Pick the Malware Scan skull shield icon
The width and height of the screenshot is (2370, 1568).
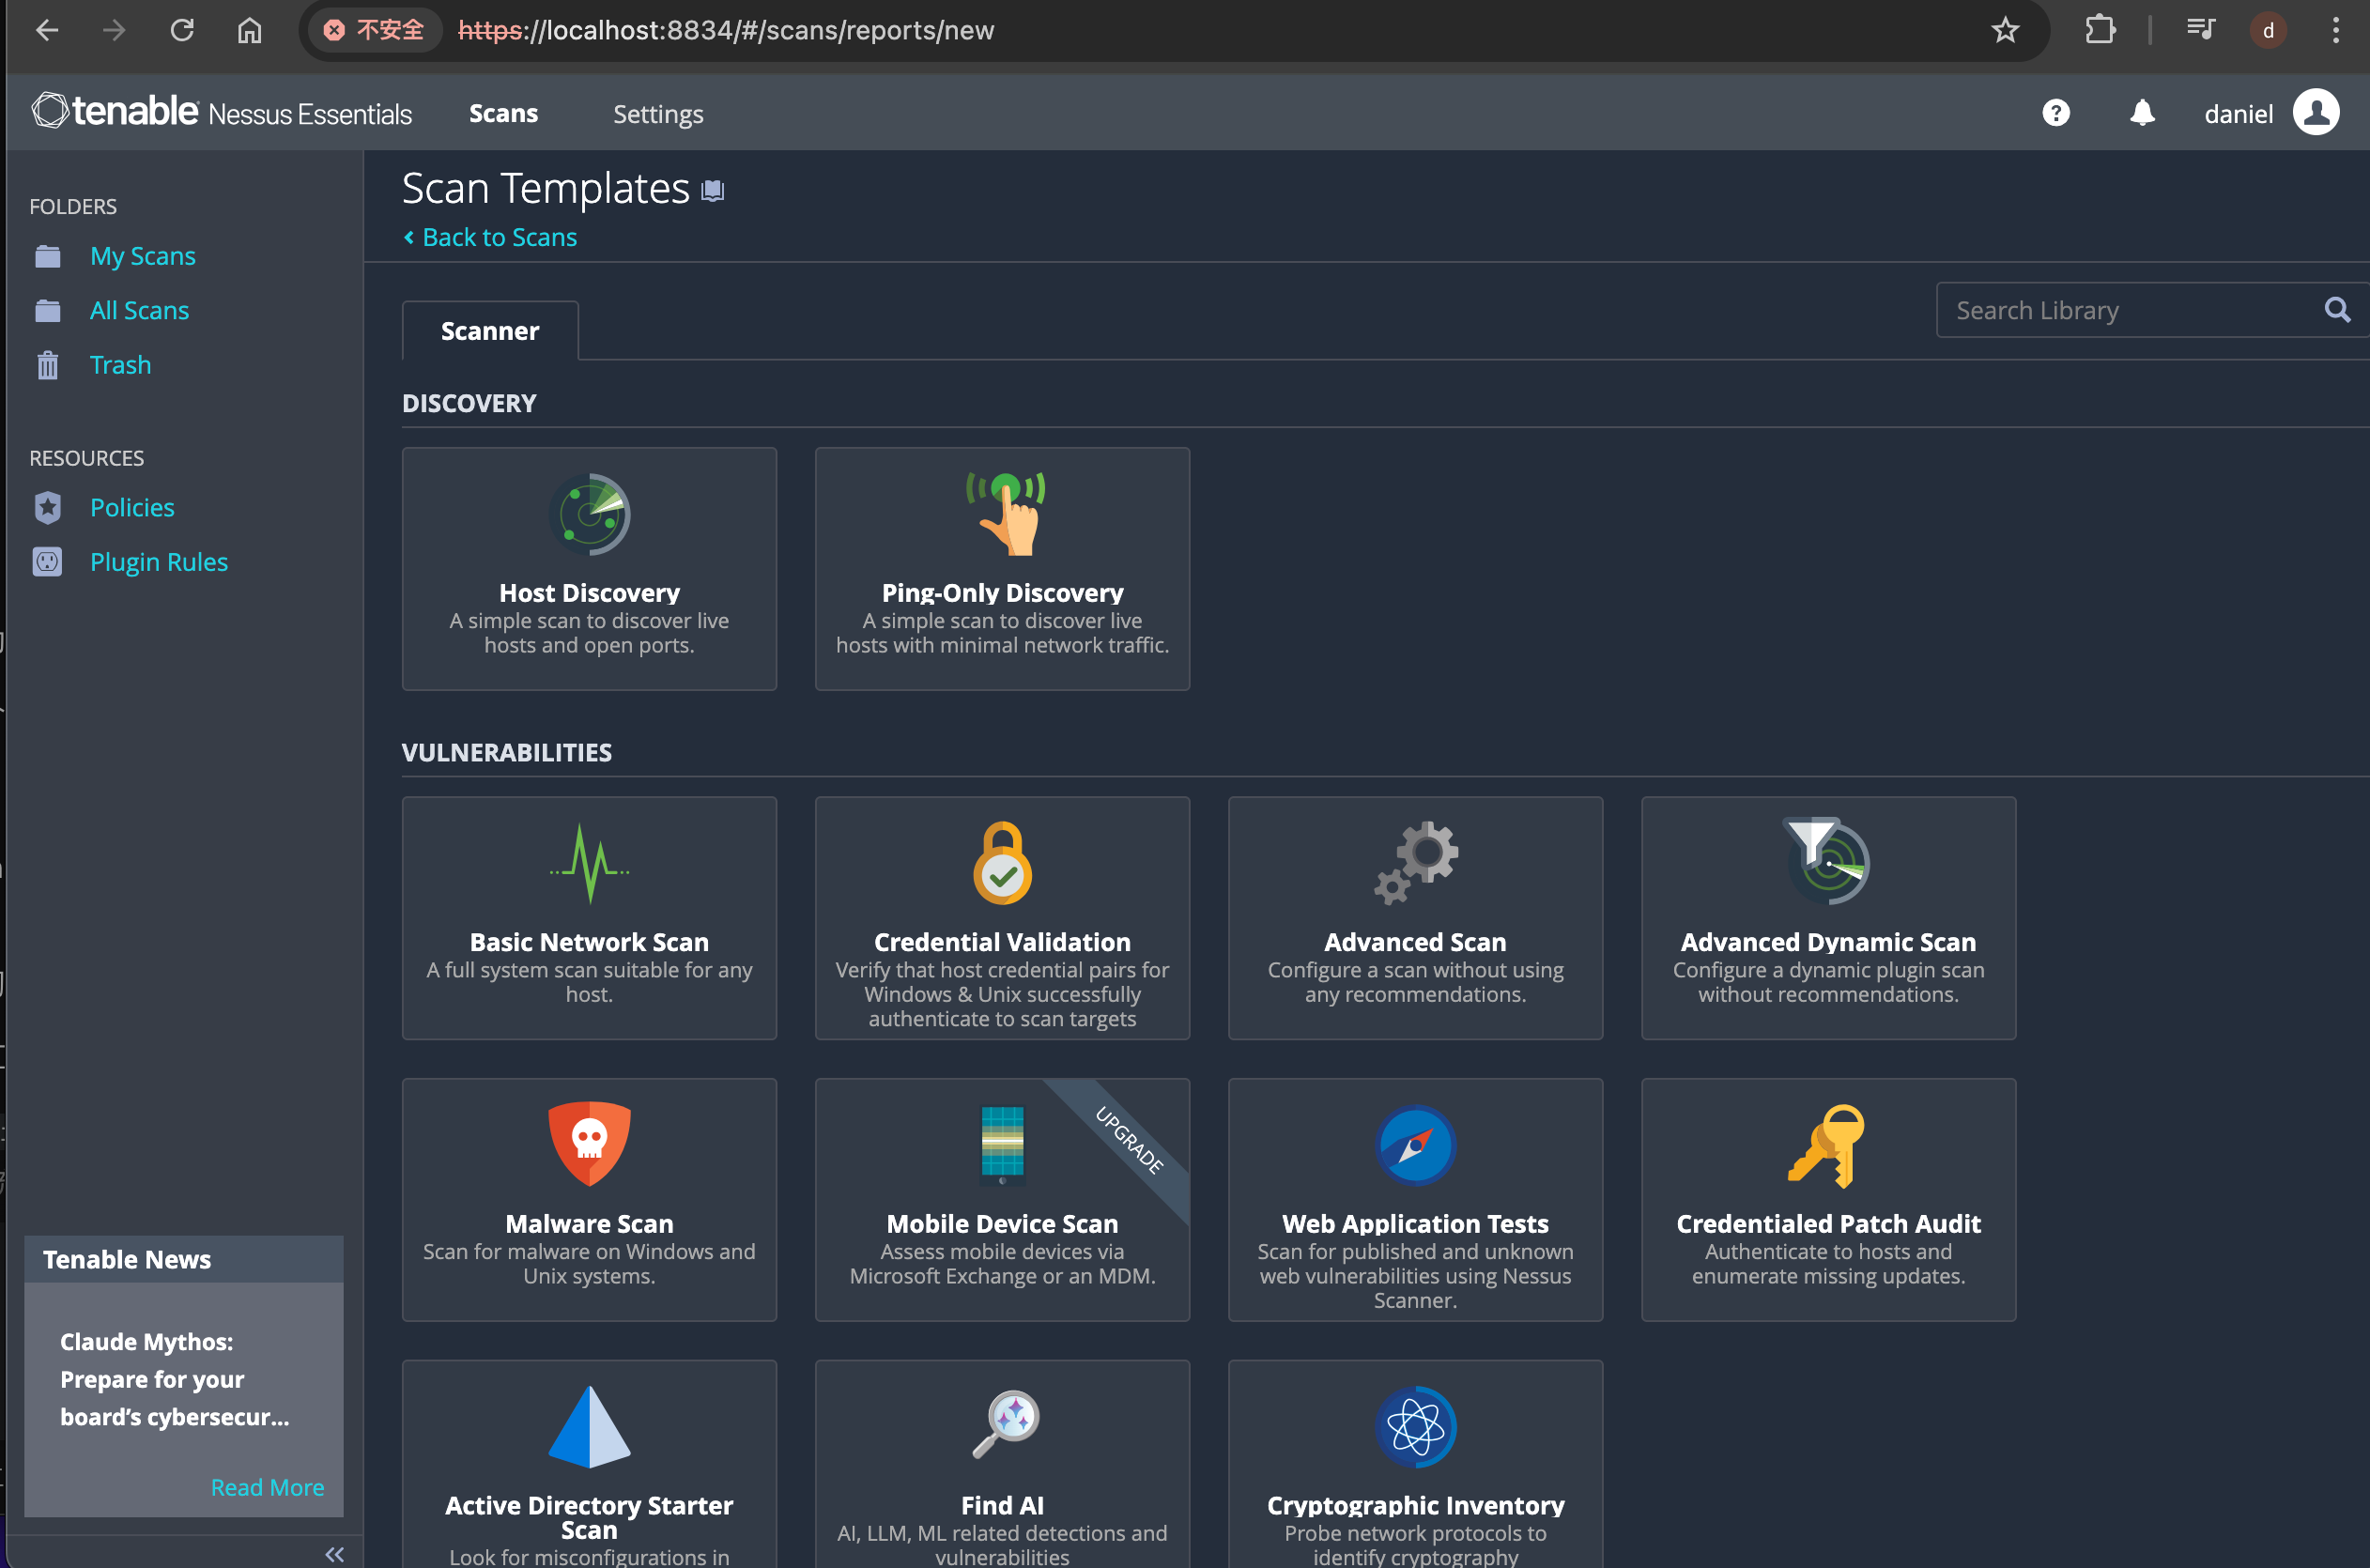[589, 1144]
